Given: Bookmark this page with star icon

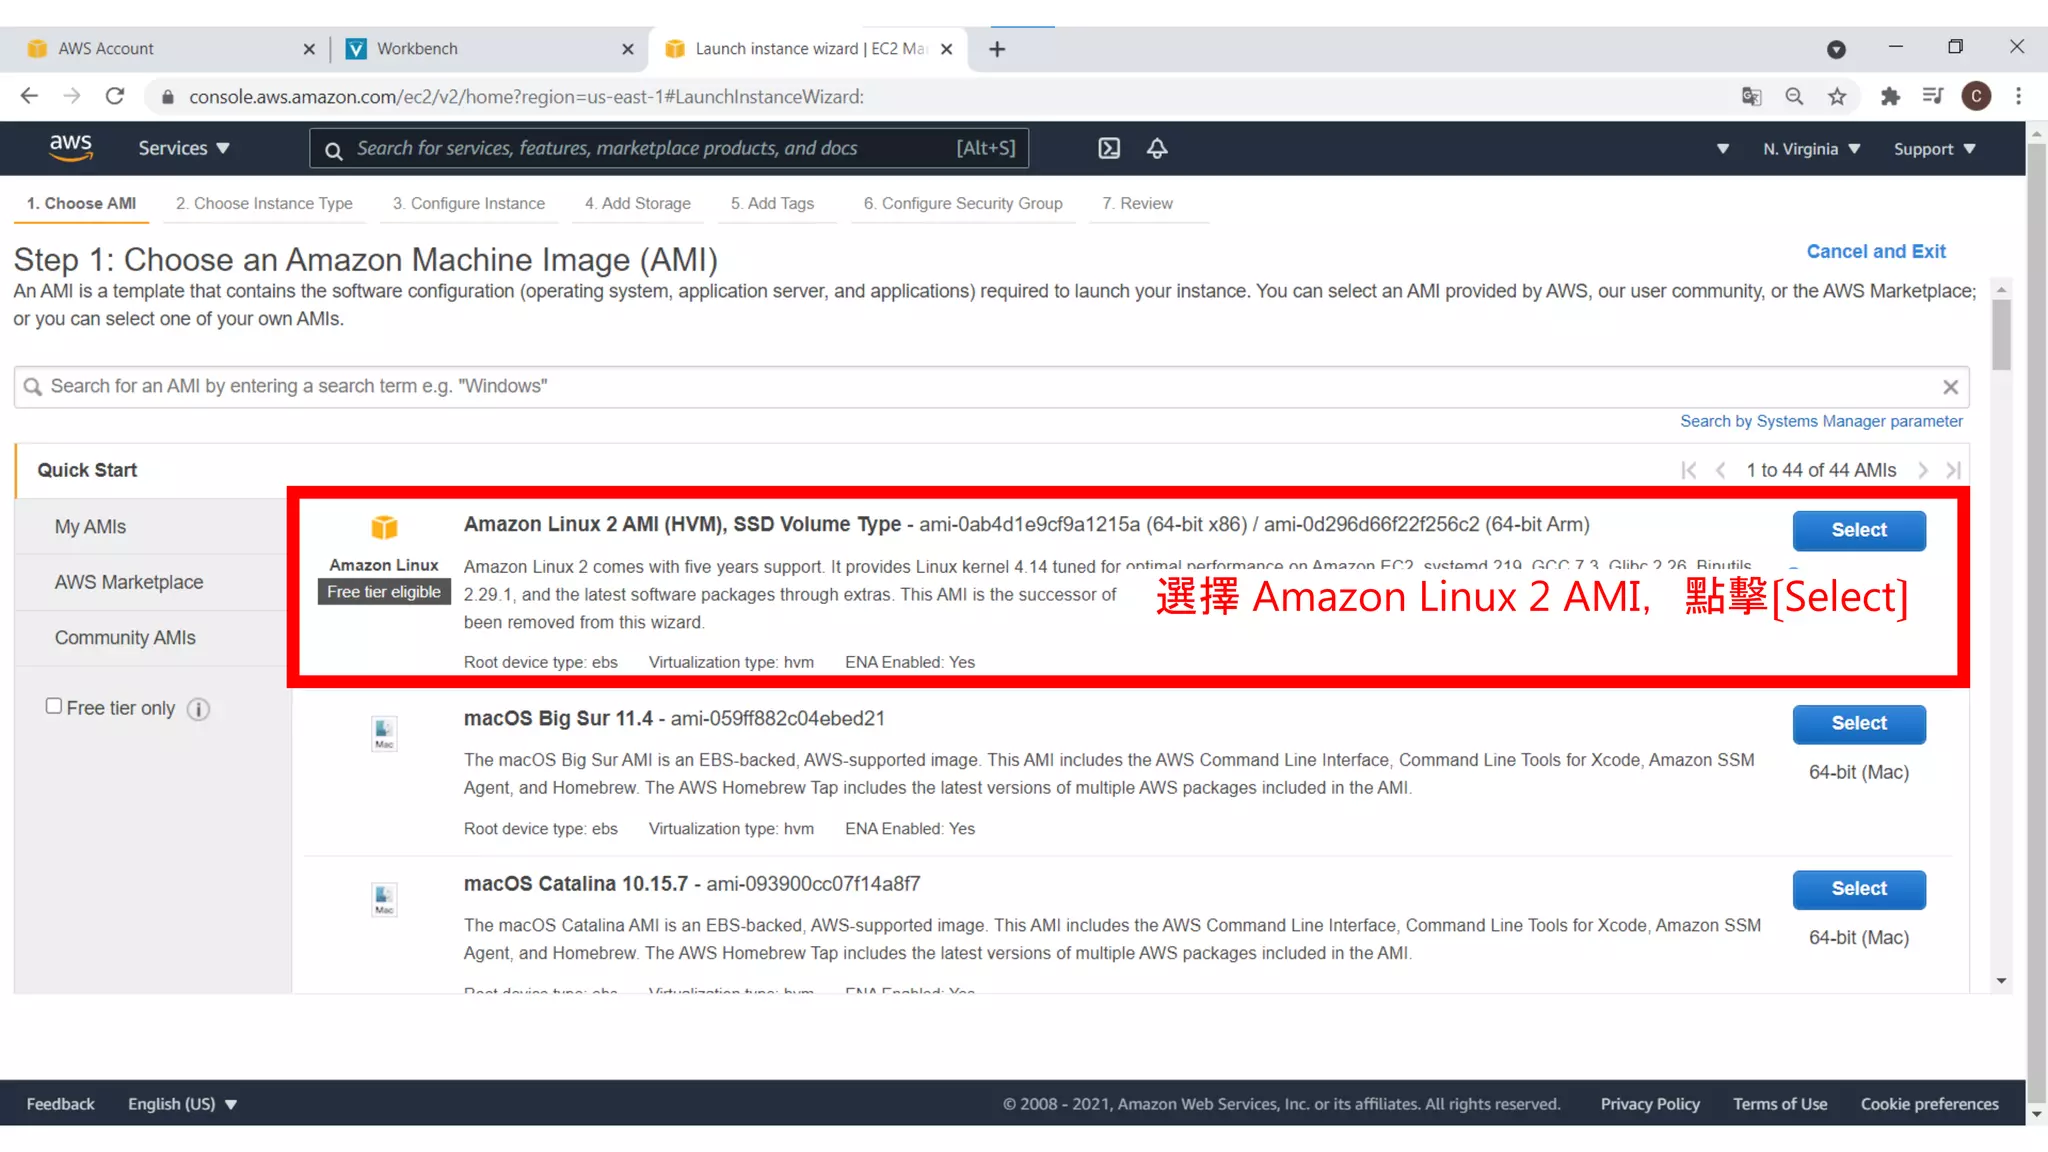Looking at the screenshot, I should click(1837, 96).
